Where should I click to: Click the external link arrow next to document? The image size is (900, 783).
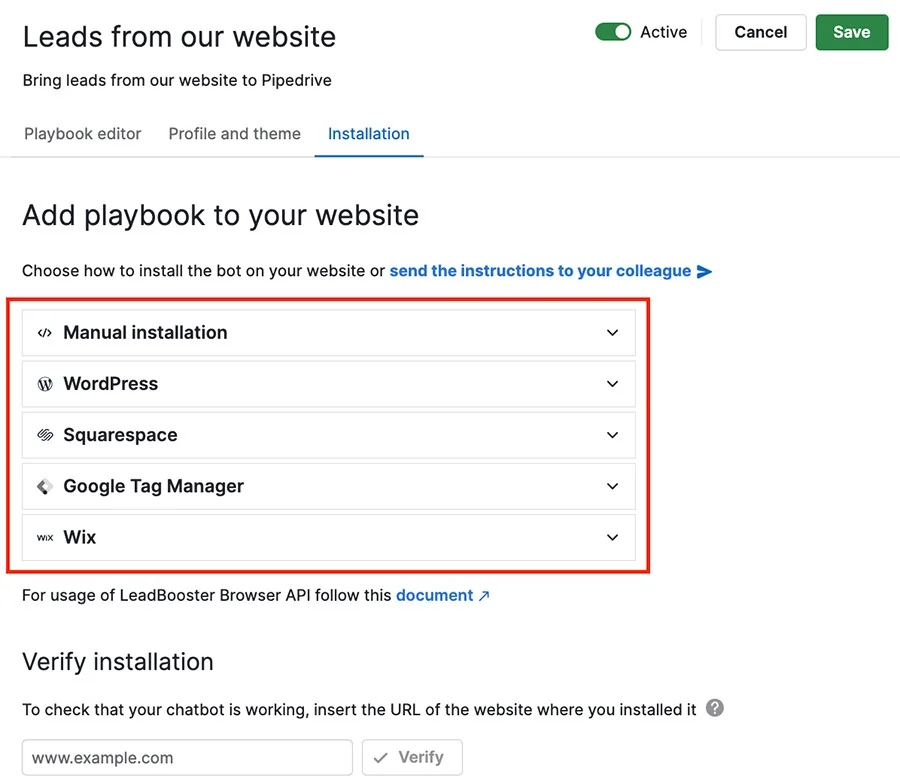[484, 596]
